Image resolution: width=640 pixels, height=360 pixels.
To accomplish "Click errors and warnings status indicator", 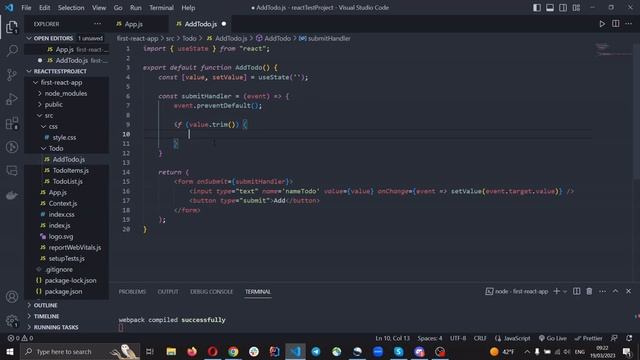I will (20, 338).
